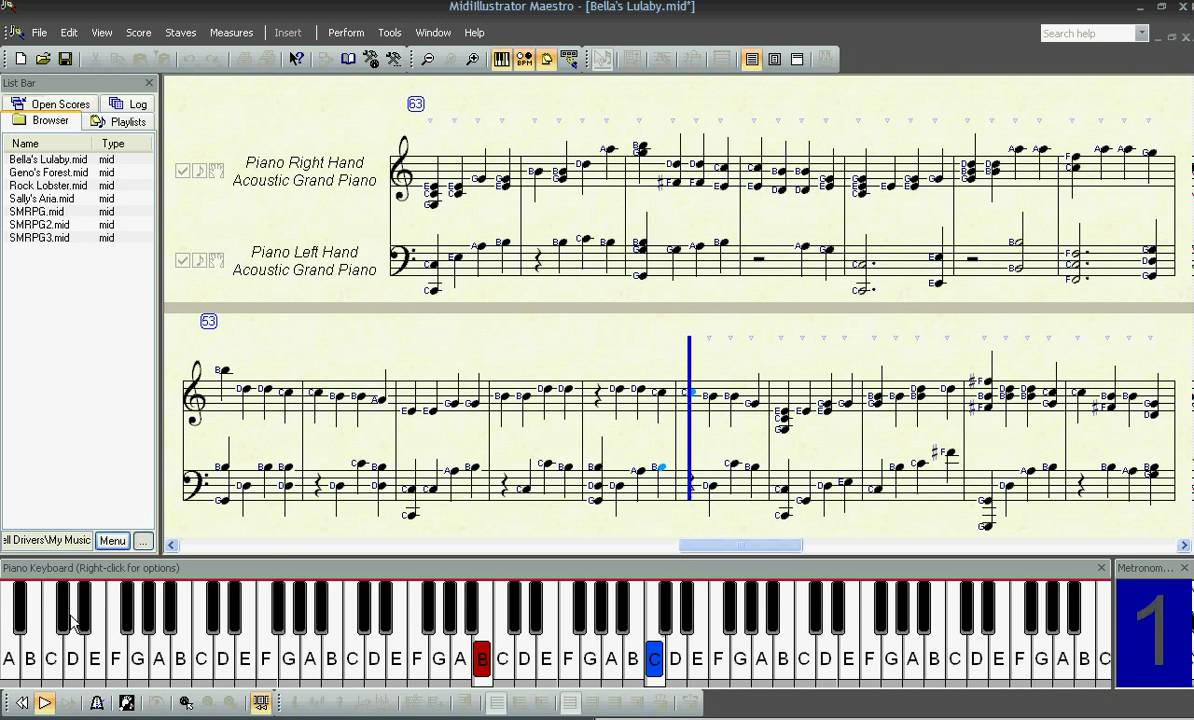Sort the file list by Type column header
The height and width of the screenshot is (720, 1194).
click(x=123, y=143)
